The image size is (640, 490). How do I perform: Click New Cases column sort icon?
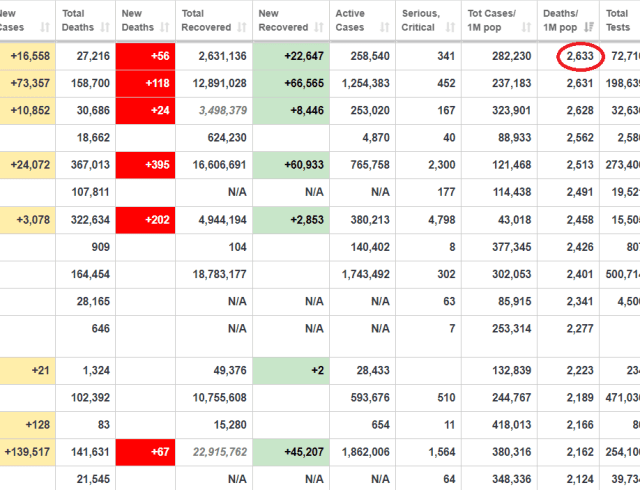pyautogui.click(x=45, y=27)
